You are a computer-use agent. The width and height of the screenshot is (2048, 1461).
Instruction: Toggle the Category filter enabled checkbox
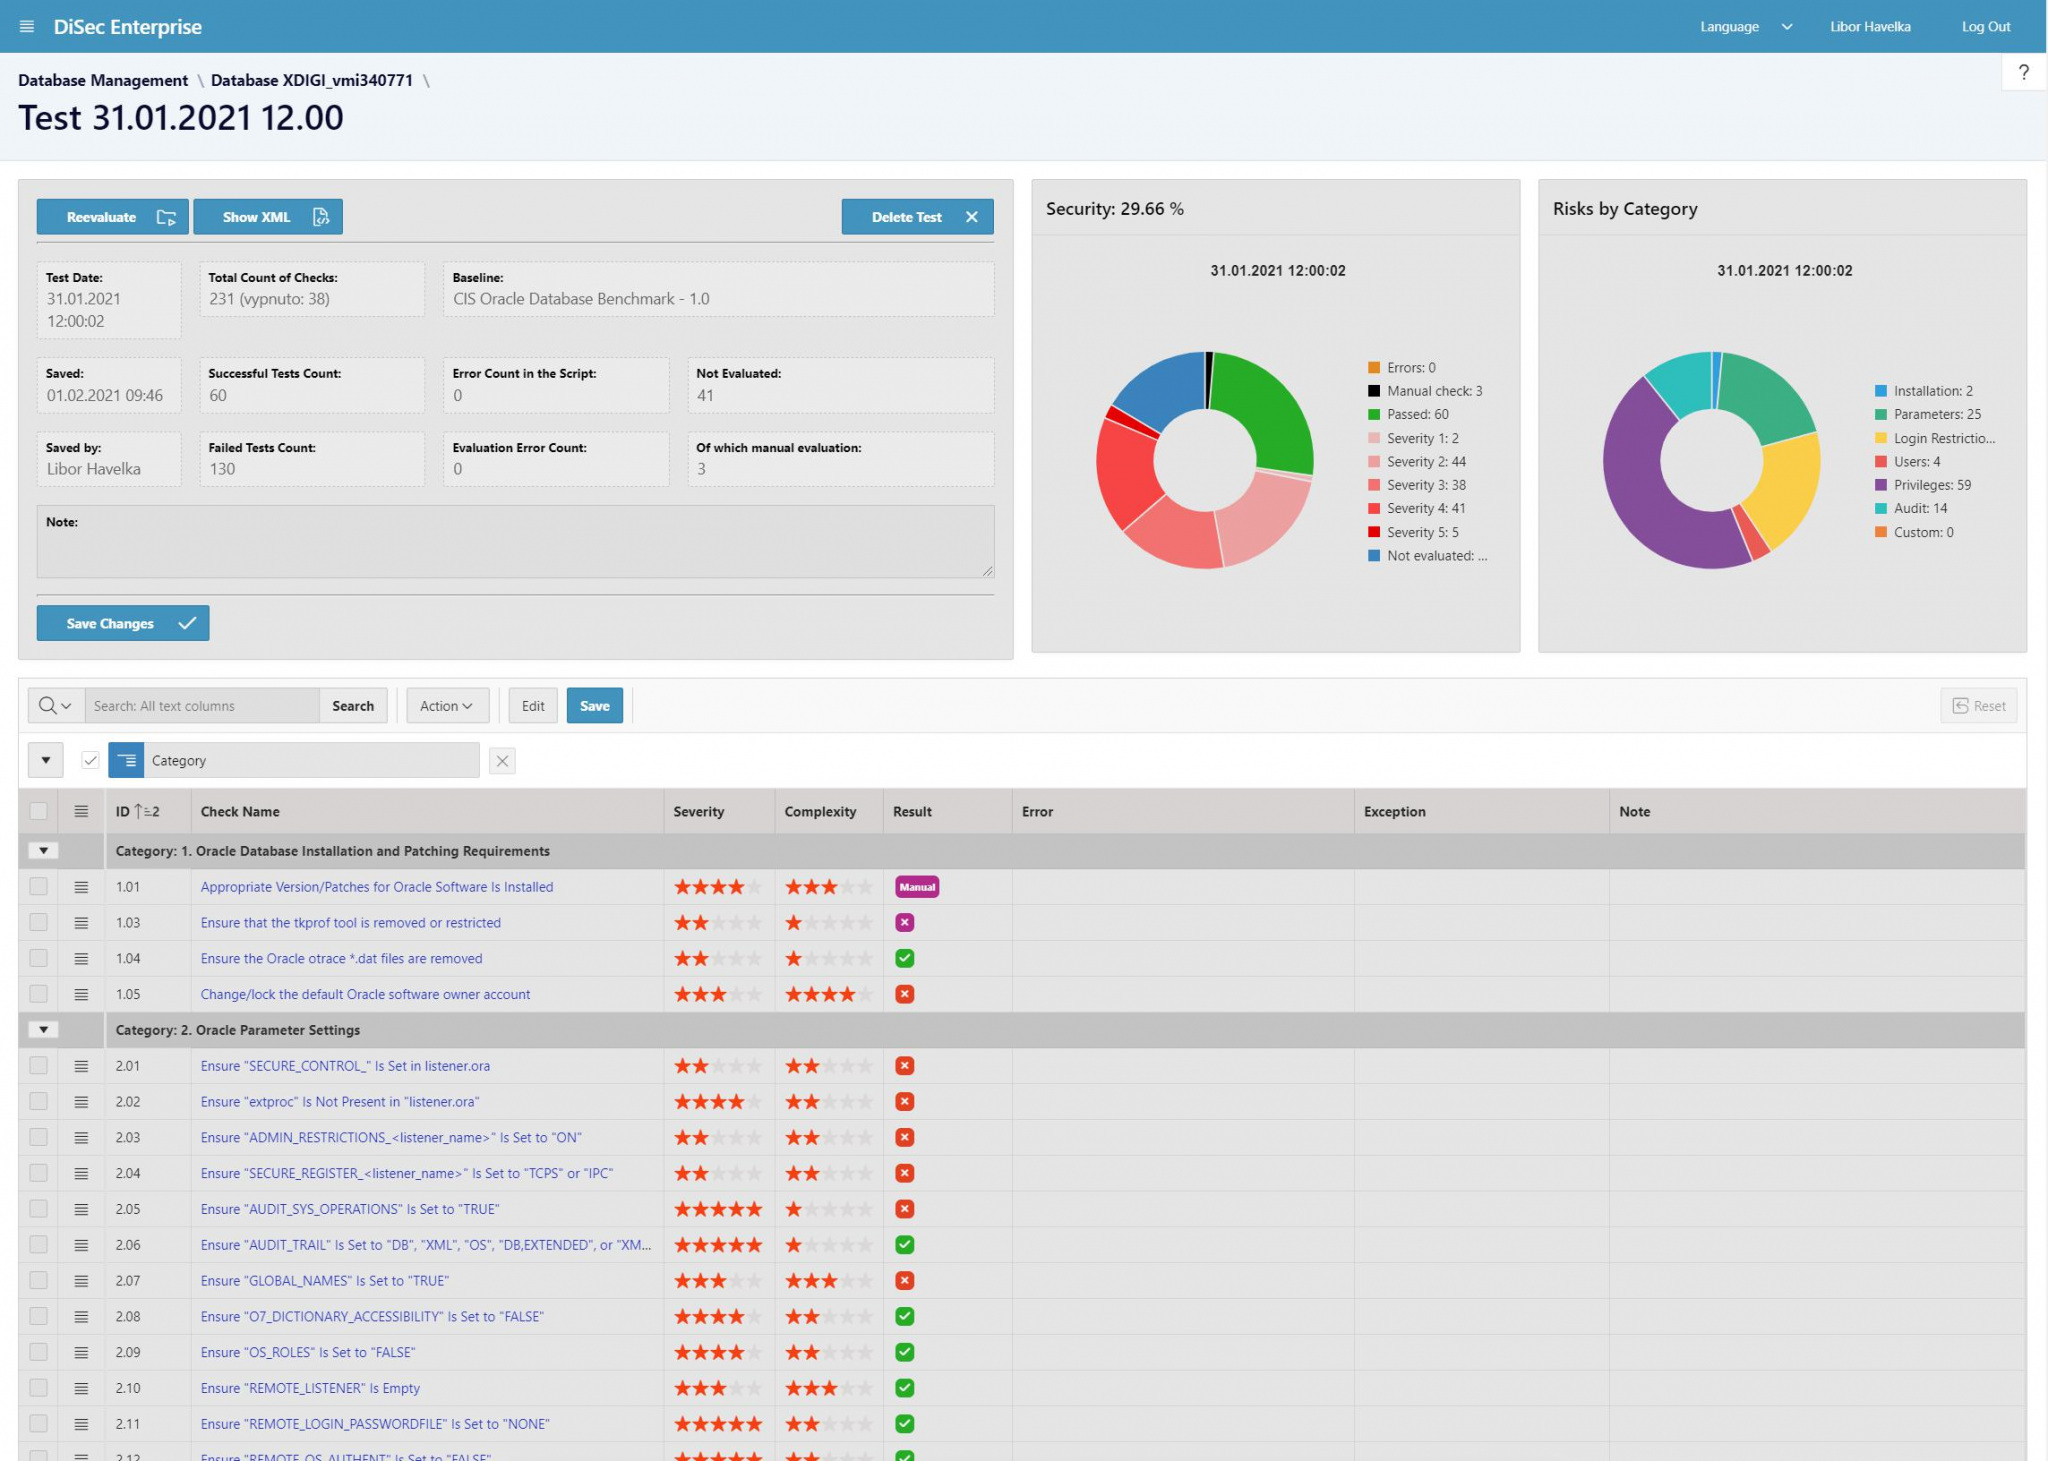[90, 761]
